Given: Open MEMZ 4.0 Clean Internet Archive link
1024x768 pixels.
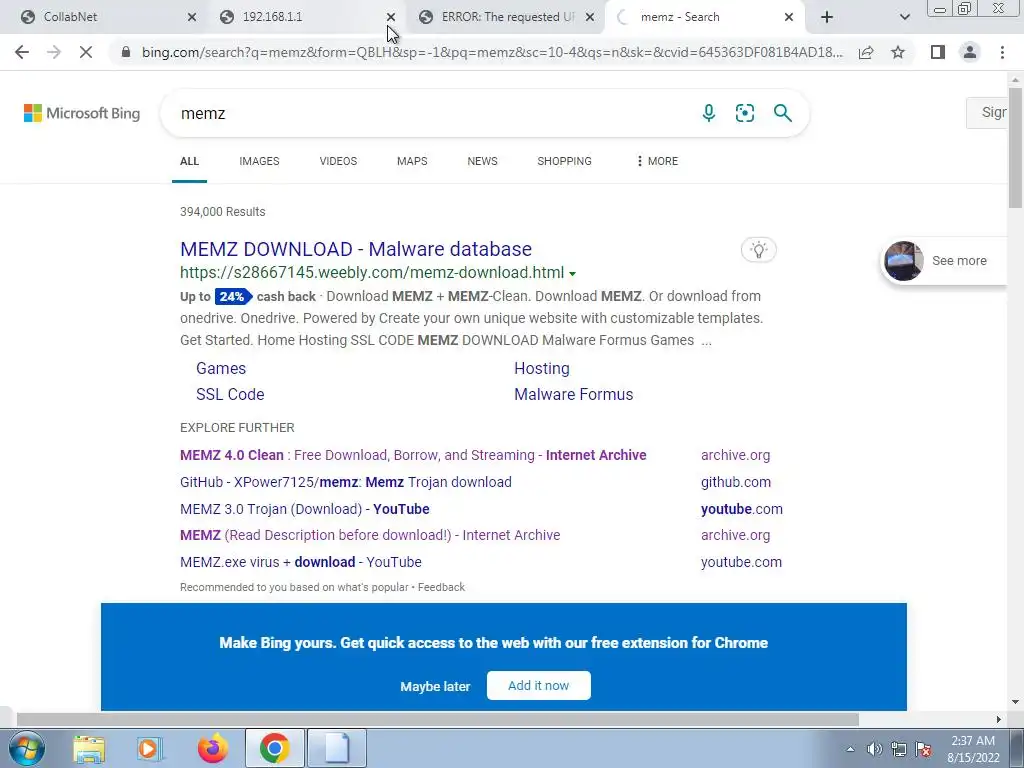Looking at the screenshot, I should (413, 455).
